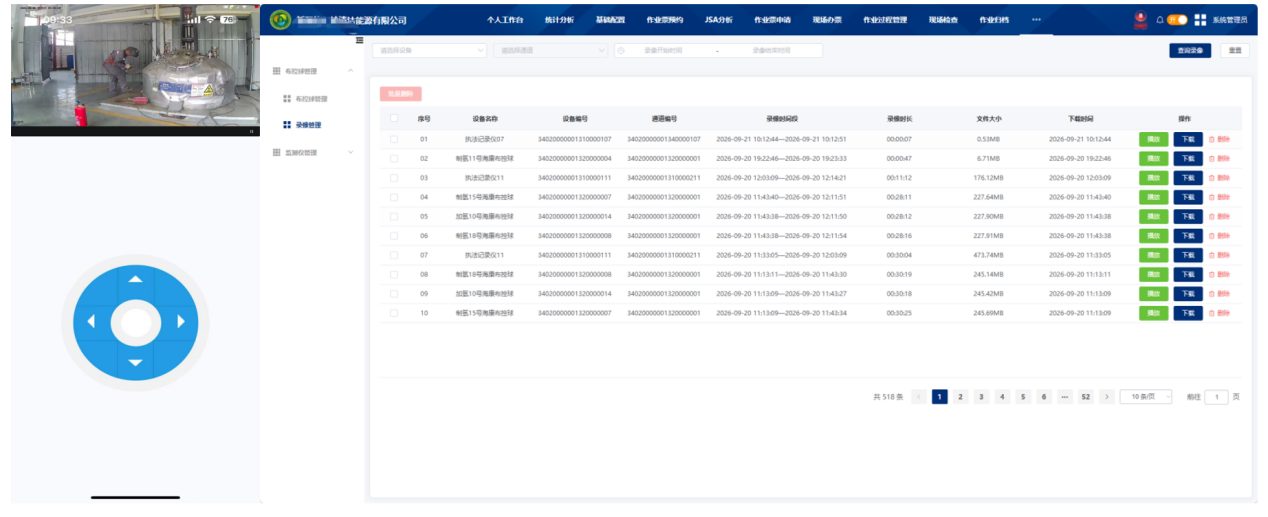Delete recording row 02 via trash icon
Viewport: 1268px width, 517px height.
1212,158
